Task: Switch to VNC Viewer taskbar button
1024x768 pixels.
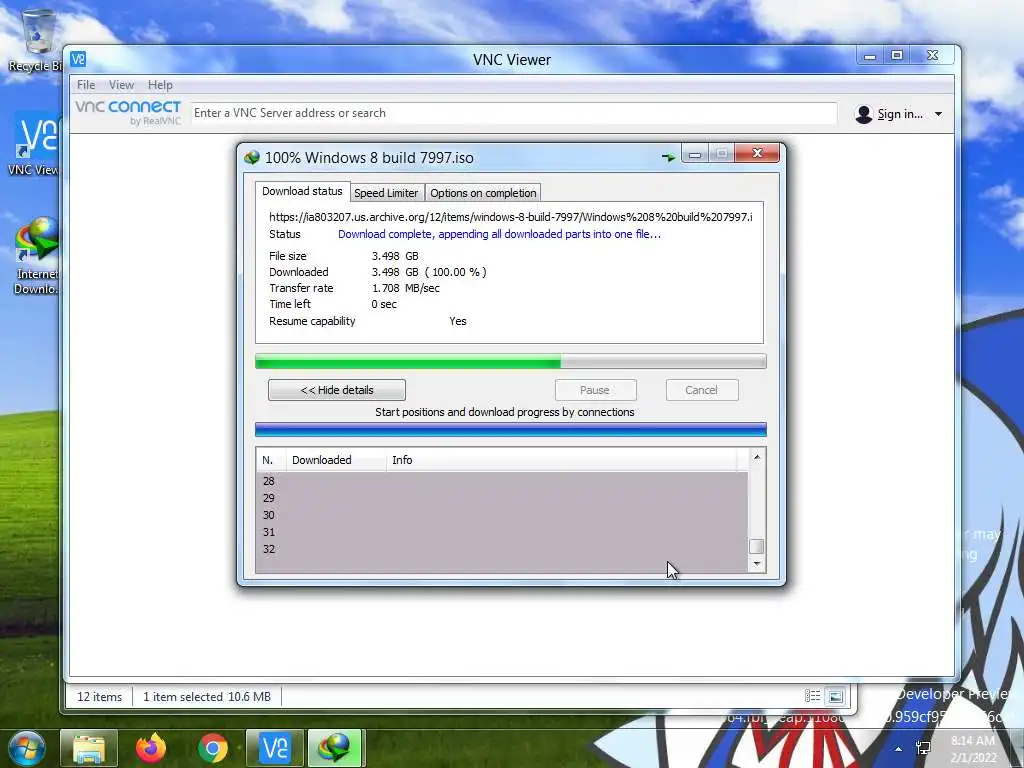Action: pos(274,748)
